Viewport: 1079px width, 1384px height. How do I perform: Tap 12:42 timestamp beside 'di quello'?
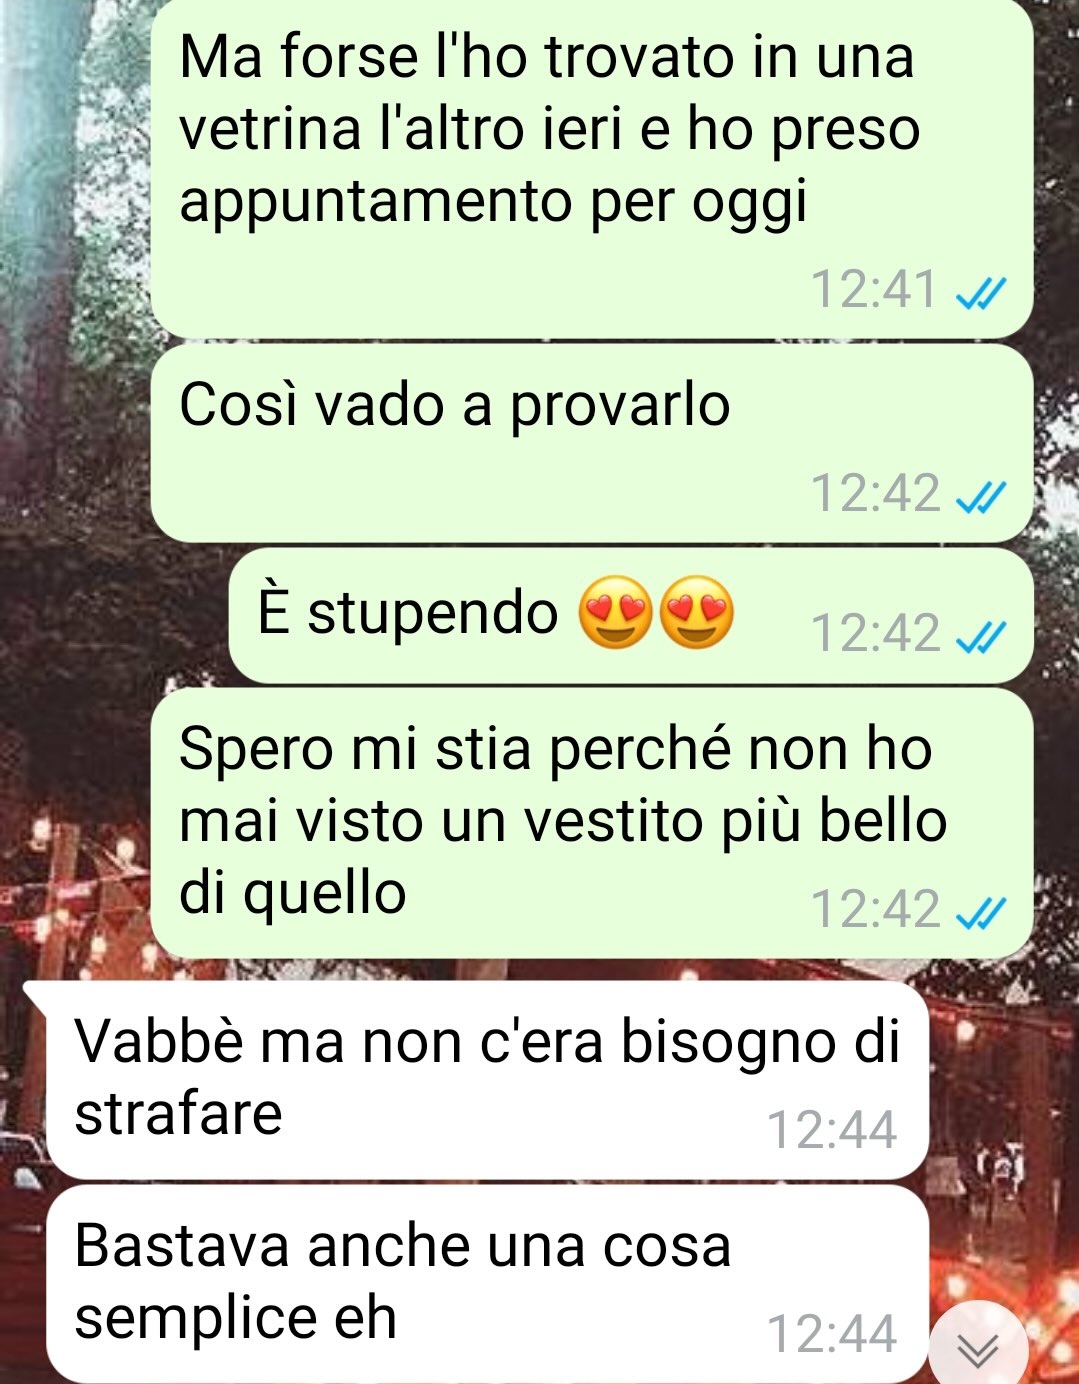pos(875,910)
